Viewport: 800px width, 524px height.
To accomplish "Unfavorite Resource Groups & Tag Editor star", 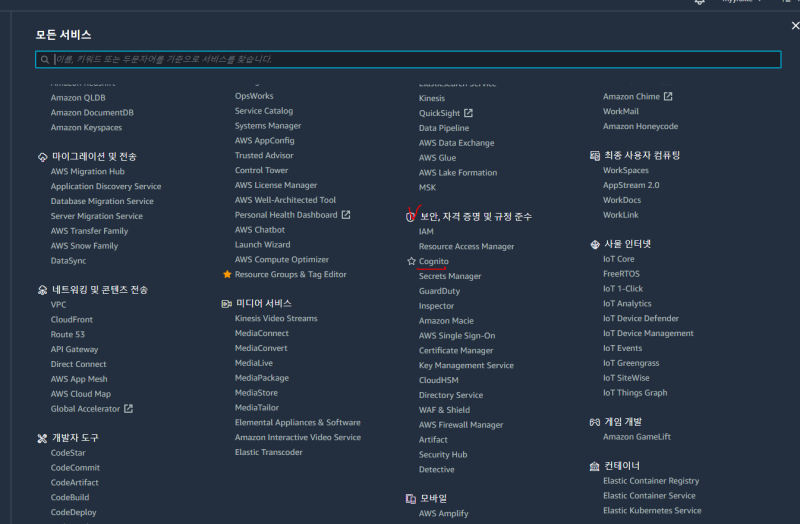I will click(x=227, y=274).
